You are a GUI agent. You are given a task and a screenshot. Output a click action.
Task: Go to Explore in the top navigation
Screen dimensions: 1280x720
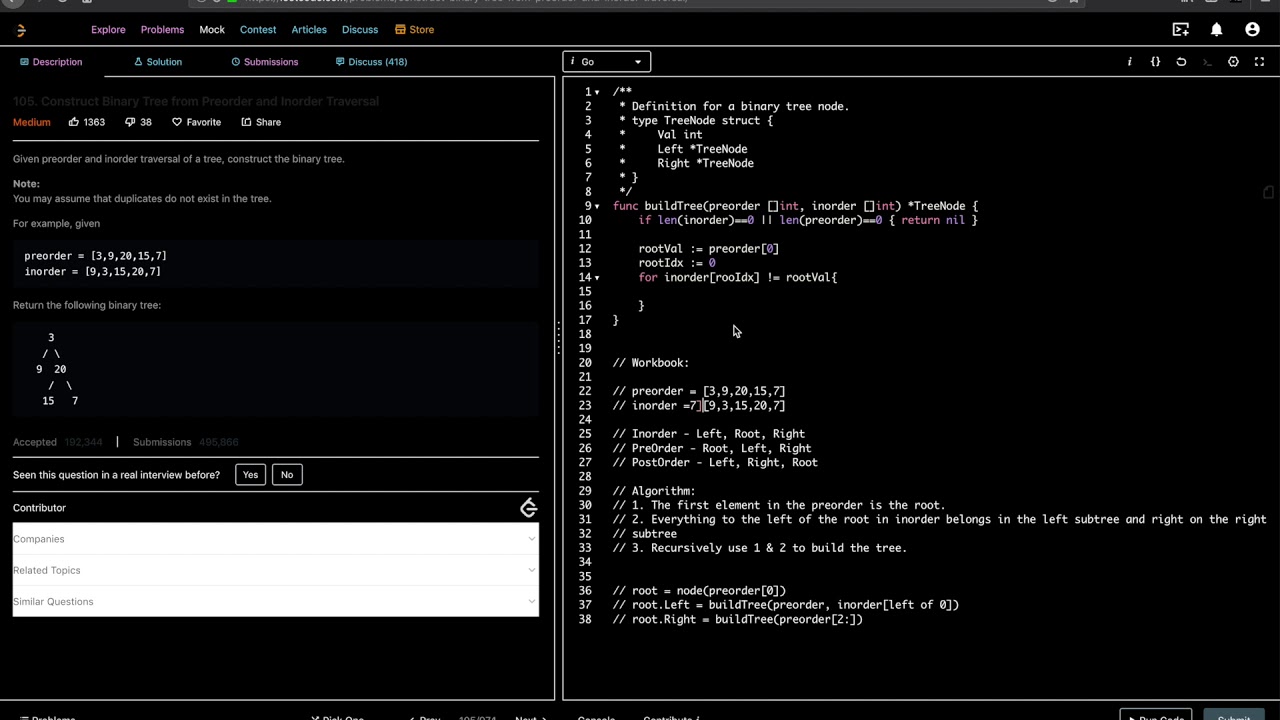pos(108,30)
